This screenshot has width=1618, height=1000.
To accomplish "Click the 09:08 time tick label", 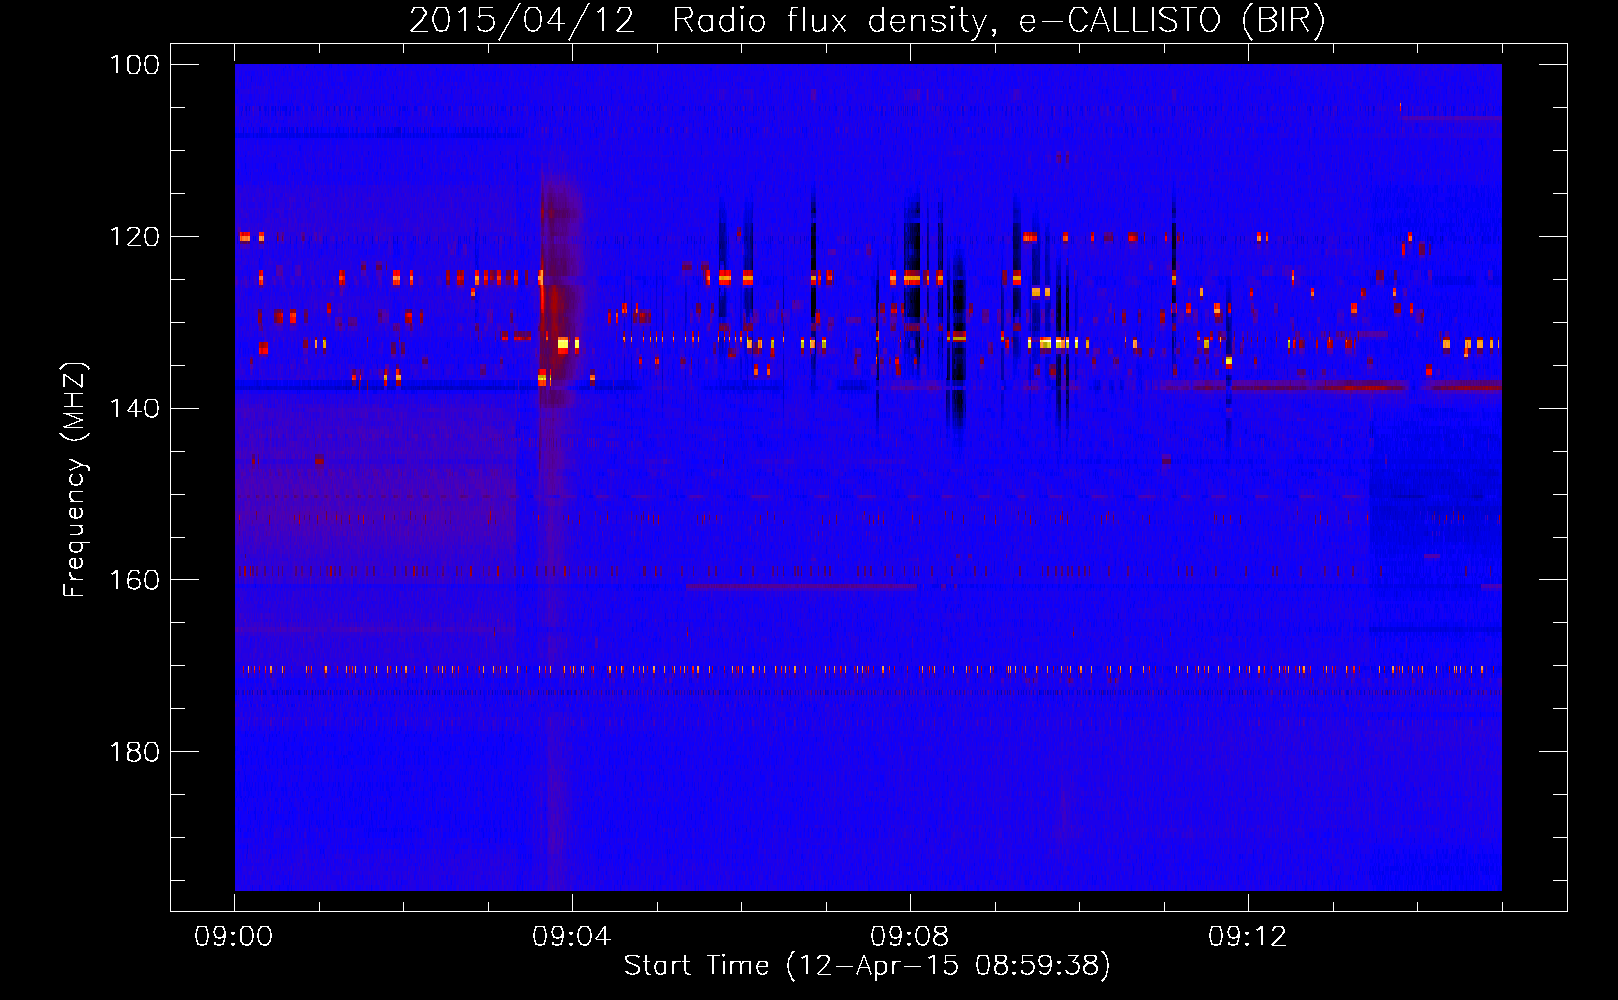I will (x=910, y=937).
